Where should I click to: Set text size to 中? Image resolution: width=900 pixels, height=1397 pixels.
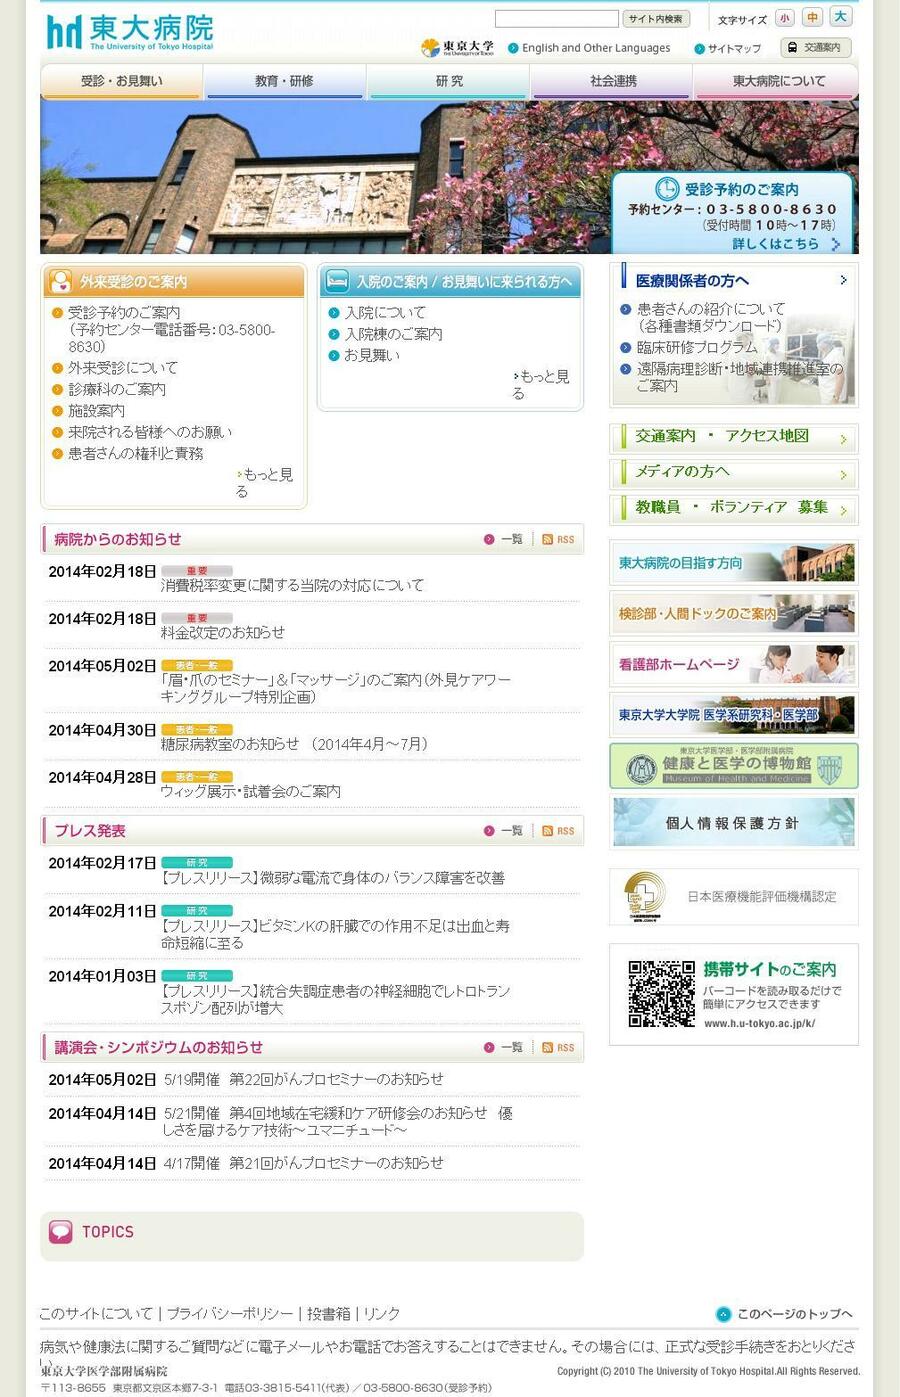pyautogui.click(x=812, y=17)
